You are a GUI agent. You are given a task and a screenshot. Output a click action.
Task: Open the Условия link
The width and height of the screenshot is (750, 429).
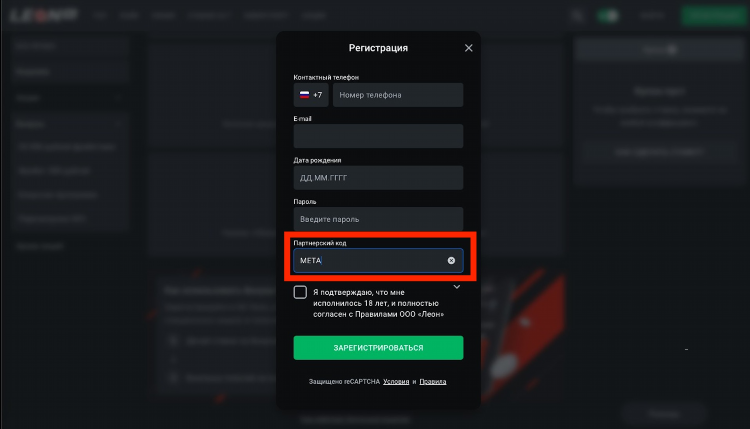click(396, 382)
